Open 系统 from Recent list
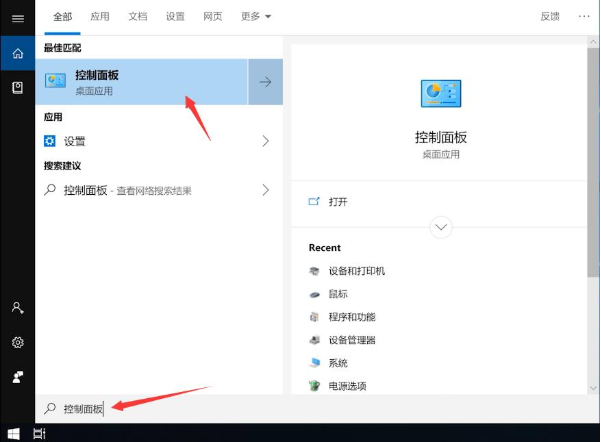Image resolution: width=601 pixels, height=442 pixels. tap(338, 363)
